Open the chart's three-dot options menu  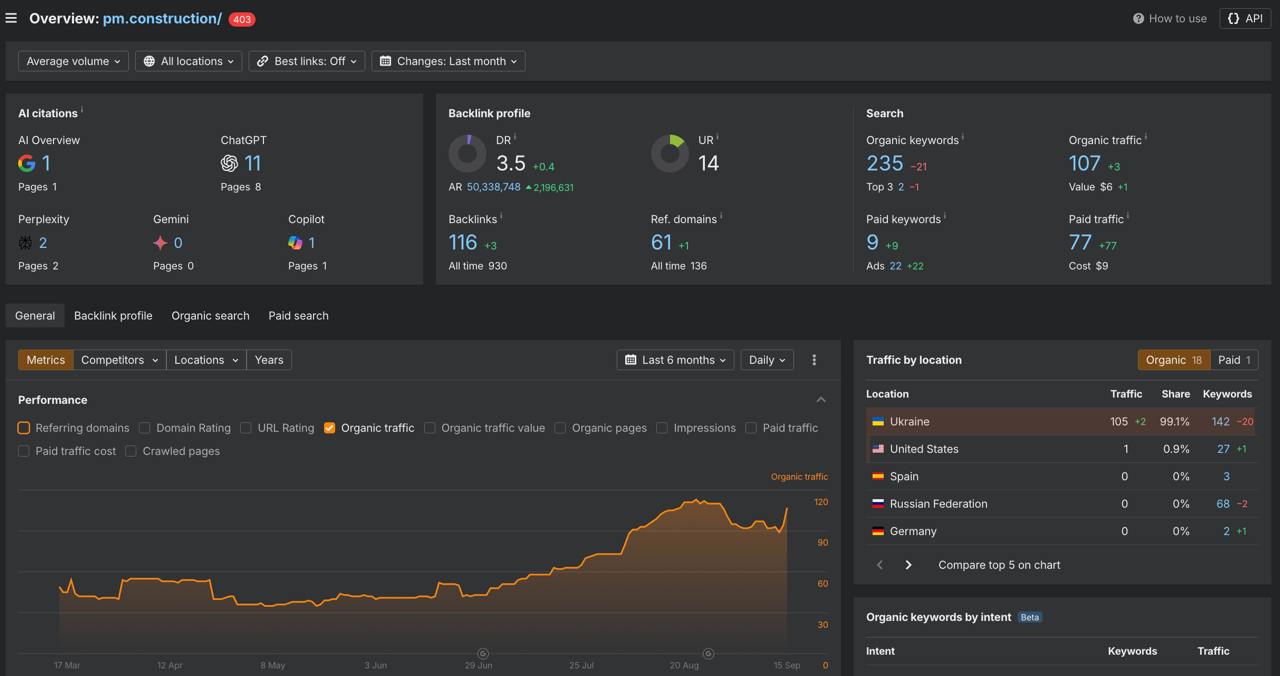[x=814, y=360]
